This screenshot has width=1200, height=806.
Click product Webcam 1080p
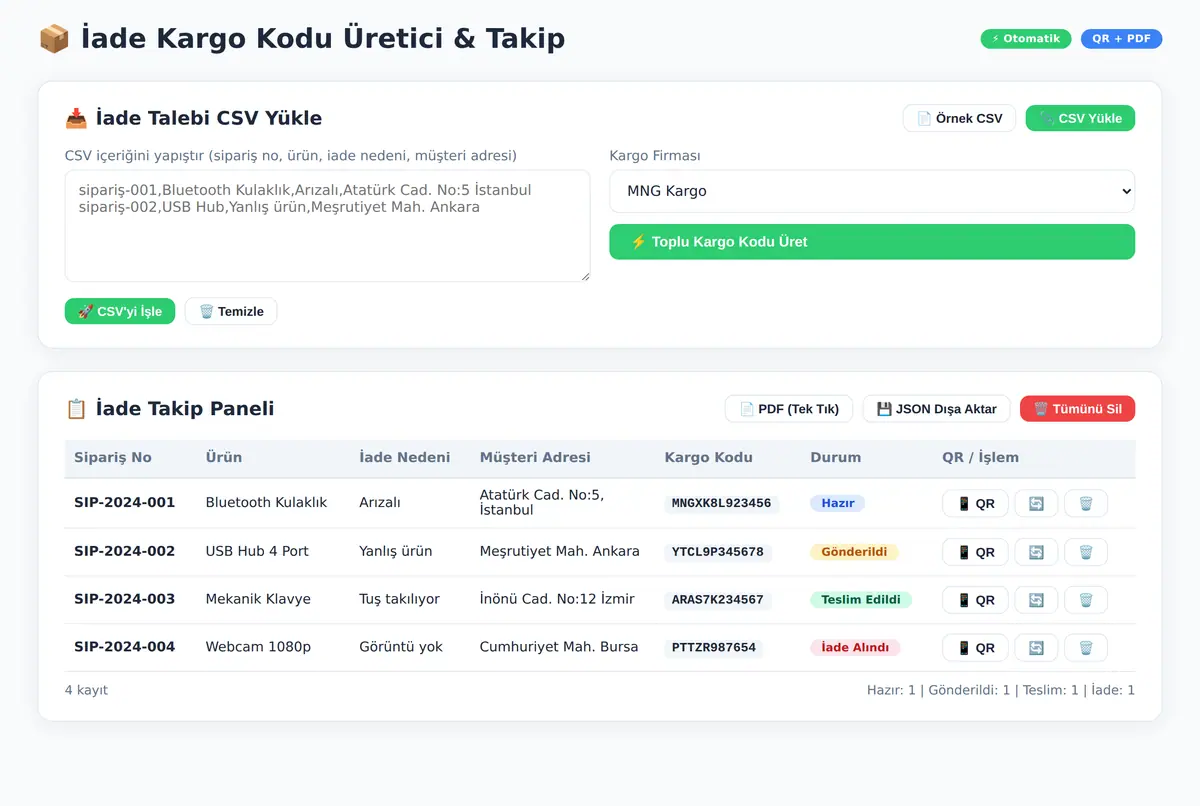pyautogui.click(x=258, y=648)
